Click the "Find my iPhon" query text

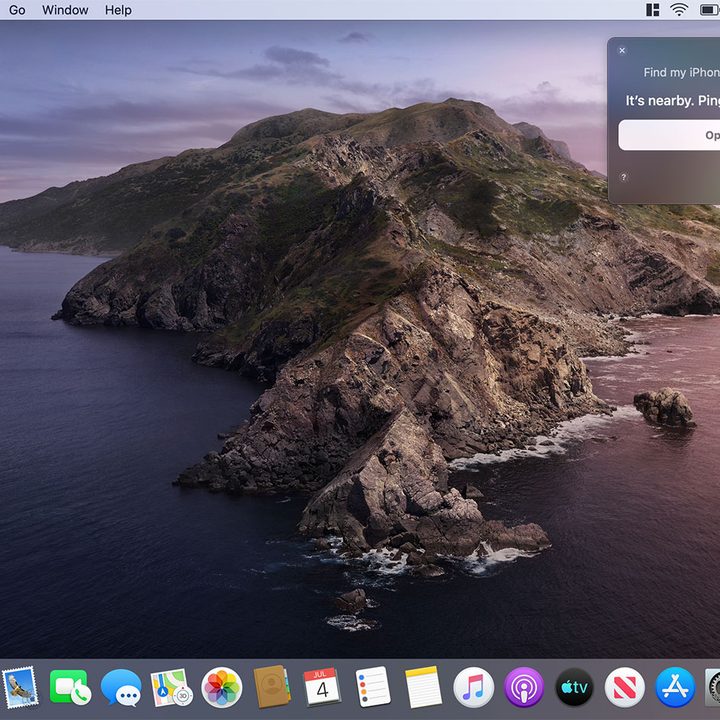pos(681,73)
